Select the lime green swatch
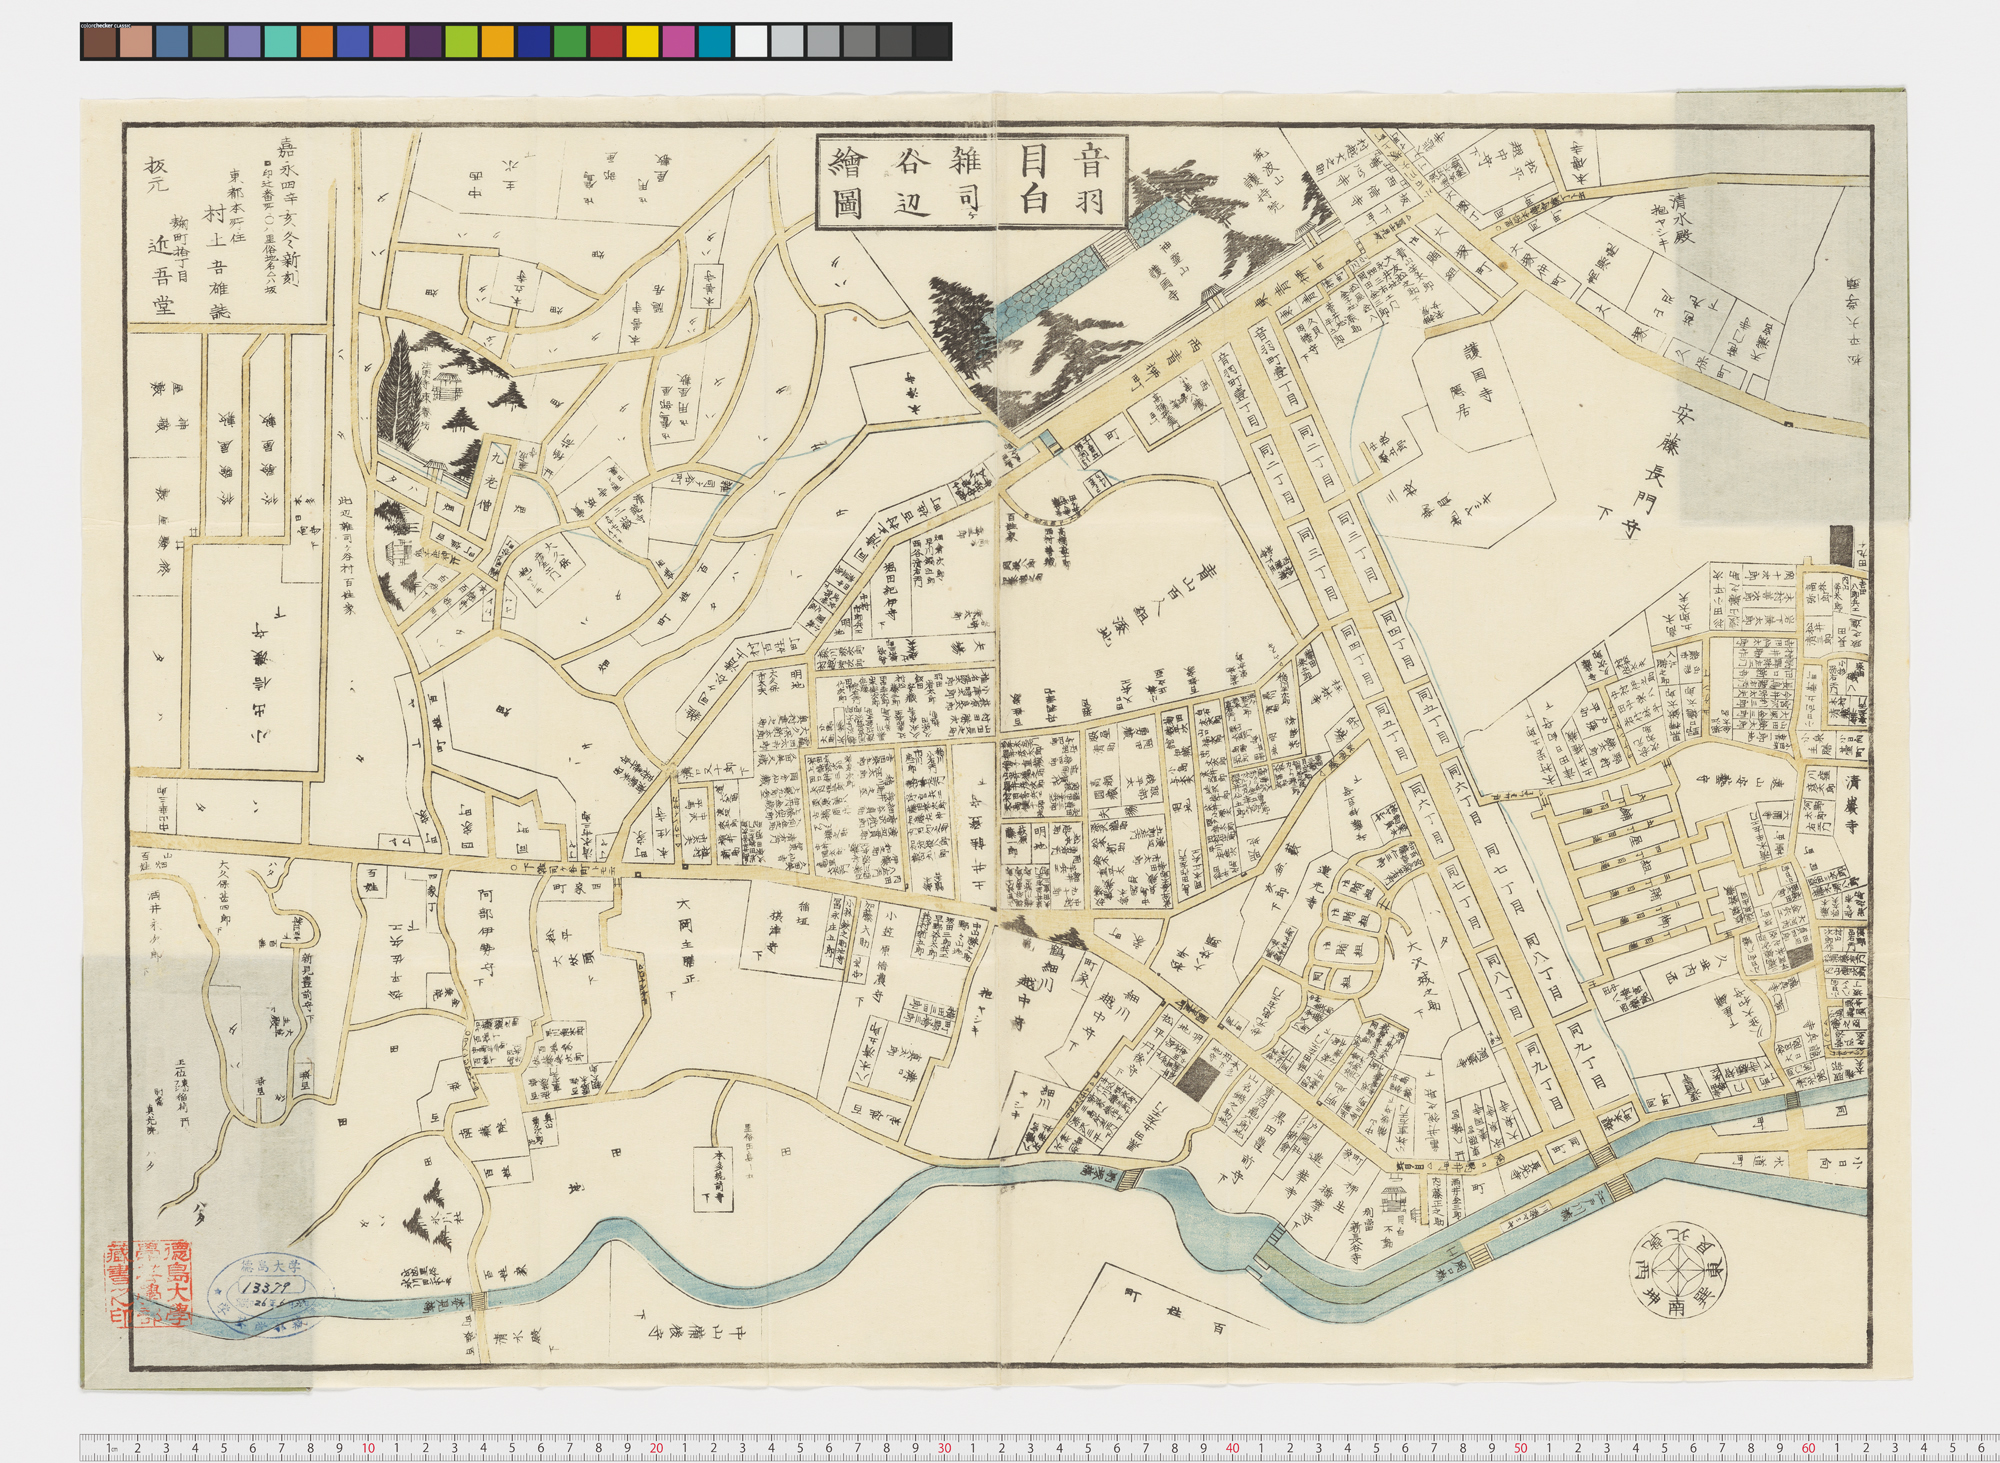Viewport: 2000px width, 1463px height. tap(461, 42)
